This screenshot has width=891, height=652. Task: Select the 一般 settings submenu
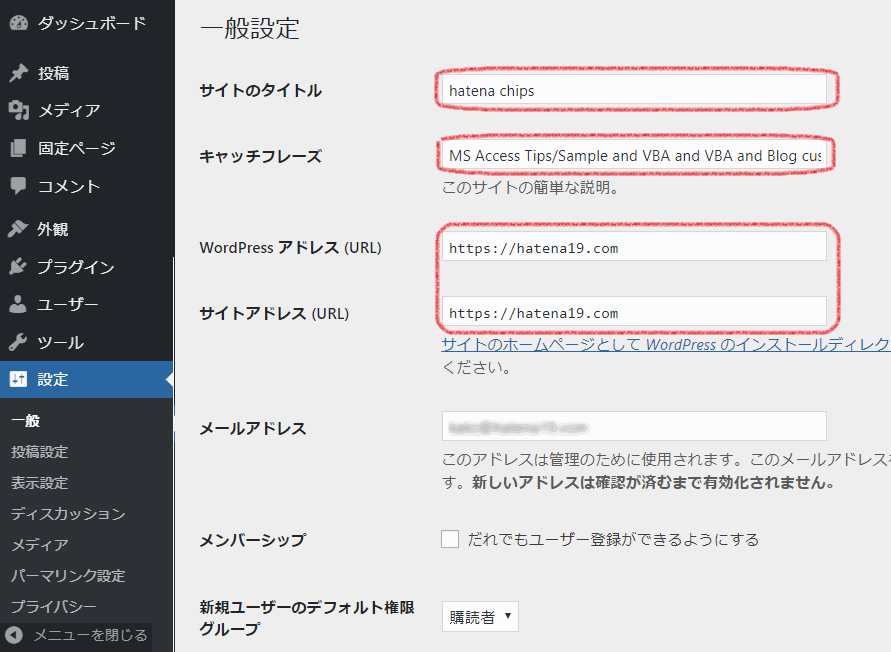click(x=26, y=421)
